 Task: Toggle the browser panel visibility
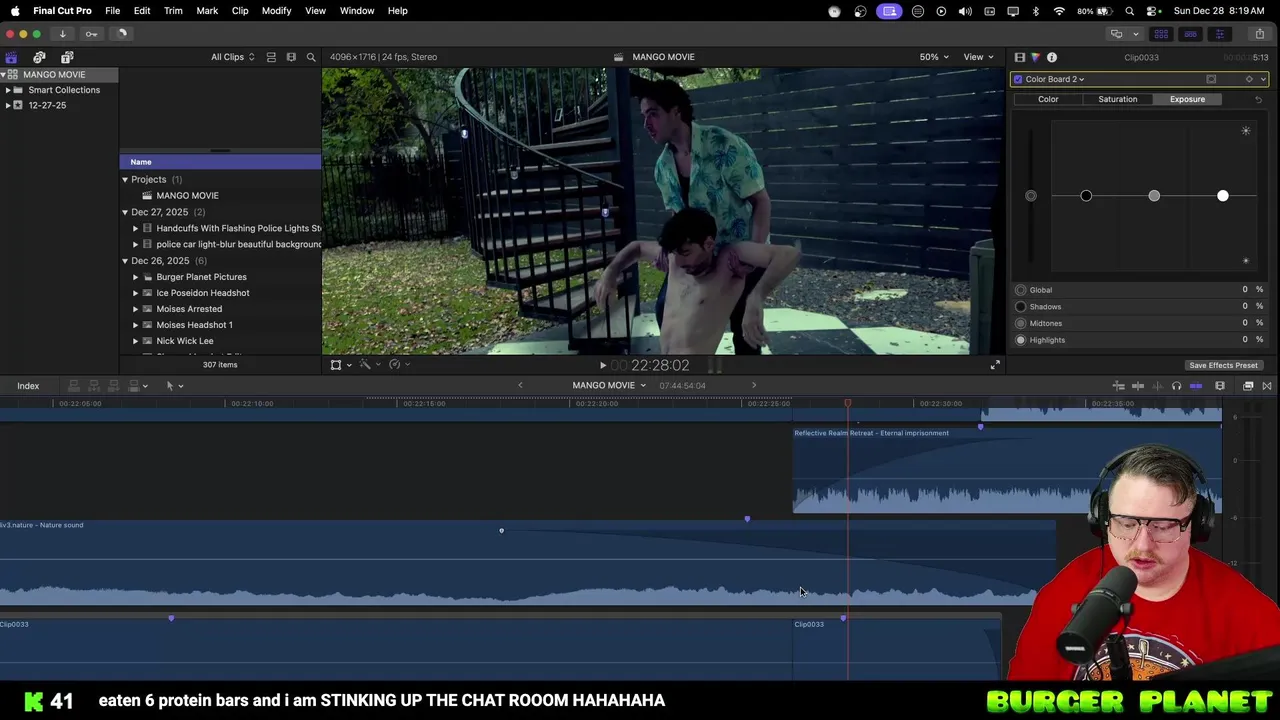pyautogui.click(x=1161, y=34)
